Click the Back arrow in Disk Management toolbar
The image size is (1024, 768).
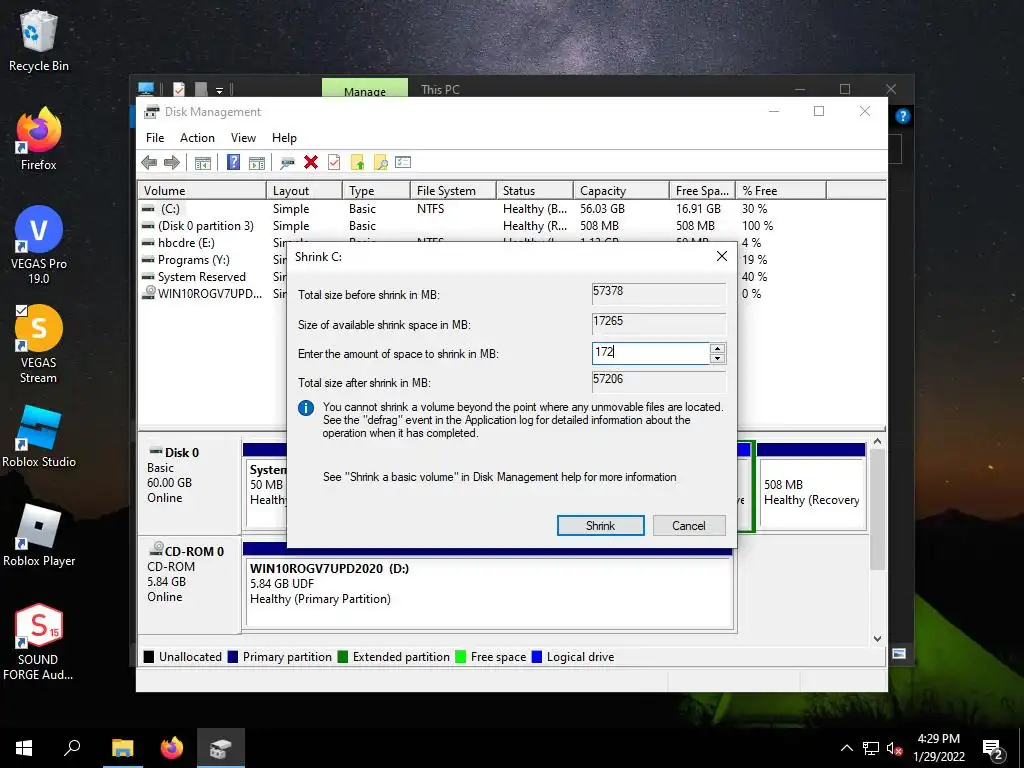coord(149,163)
